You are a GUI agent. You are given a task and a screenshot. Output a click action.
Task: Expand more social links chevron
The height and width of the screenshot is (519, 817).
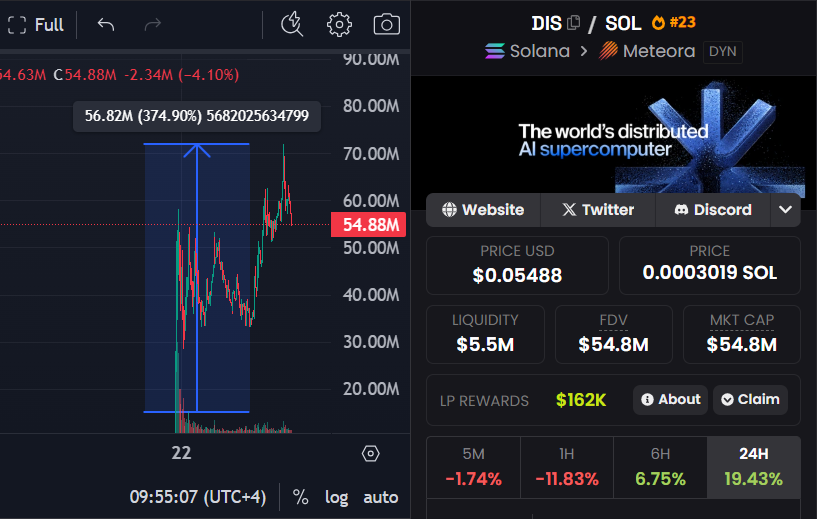(x=785, y=209)
